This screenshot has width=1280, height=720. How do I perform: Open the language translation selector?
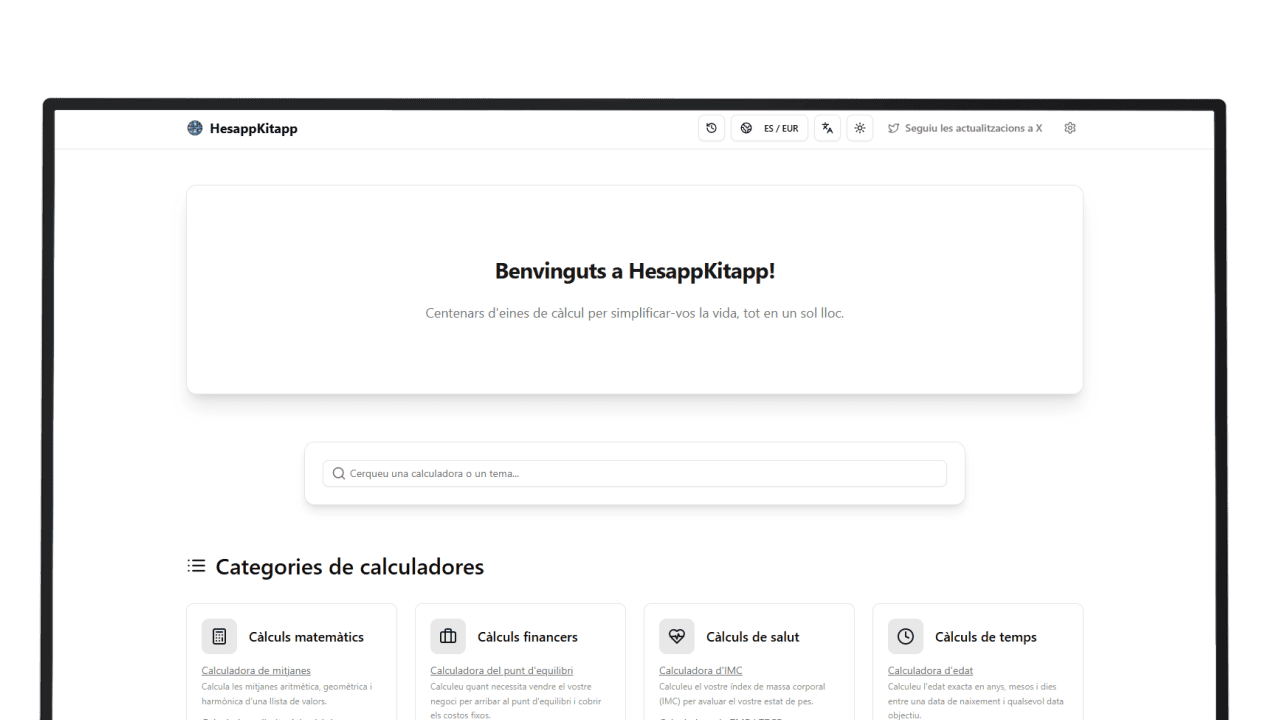(827, 128)
